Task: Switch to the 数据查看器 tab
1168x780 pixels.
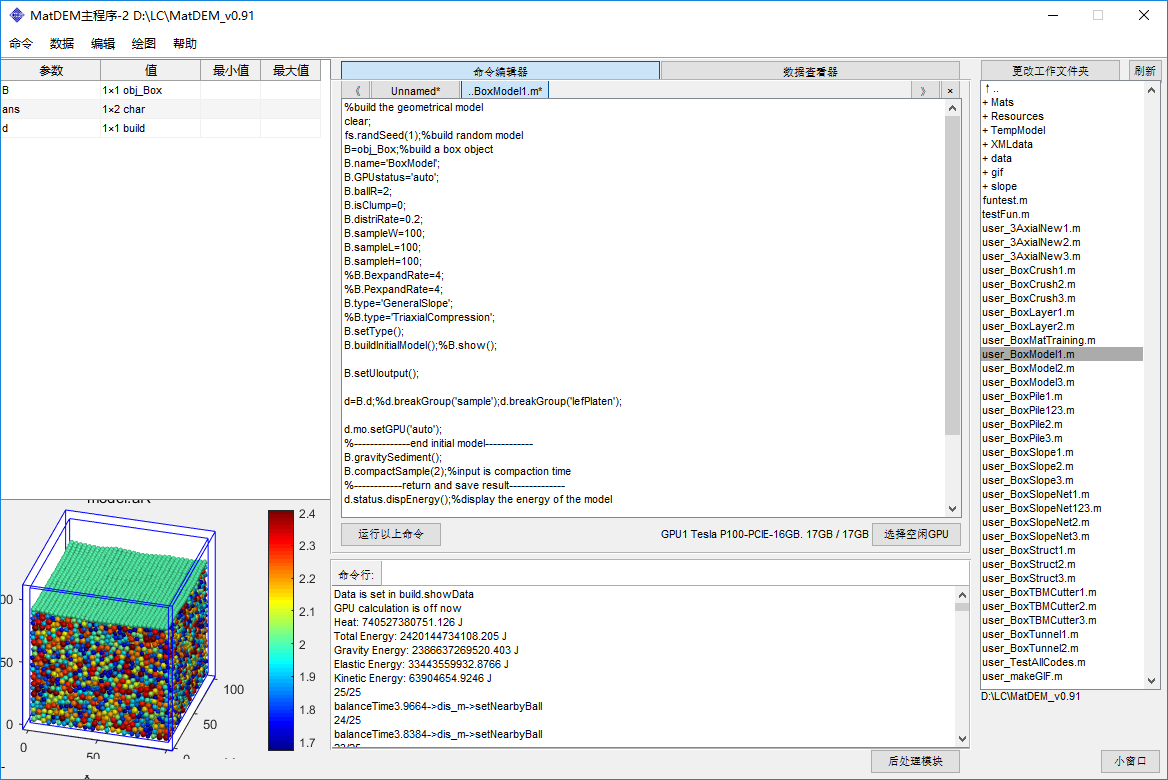Action: 810,71
